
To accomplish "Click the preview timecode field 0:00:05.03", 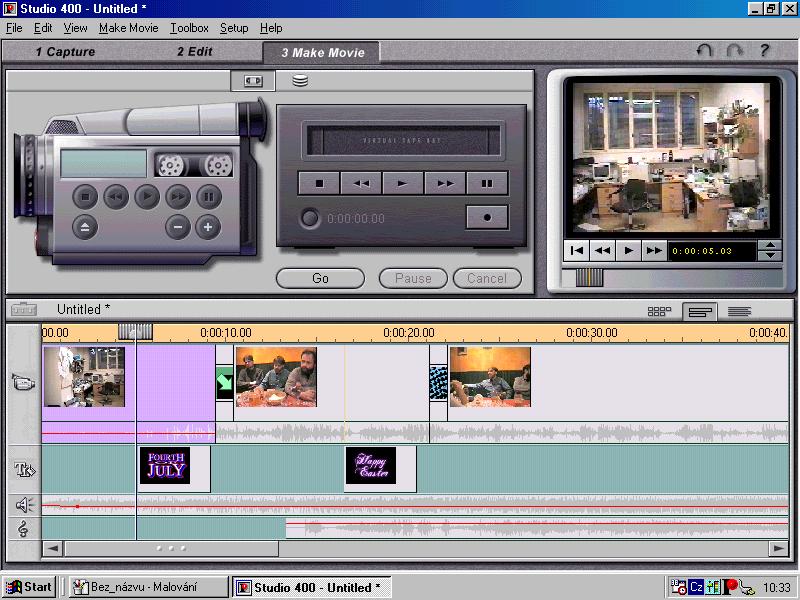I will tap(712, 251).
